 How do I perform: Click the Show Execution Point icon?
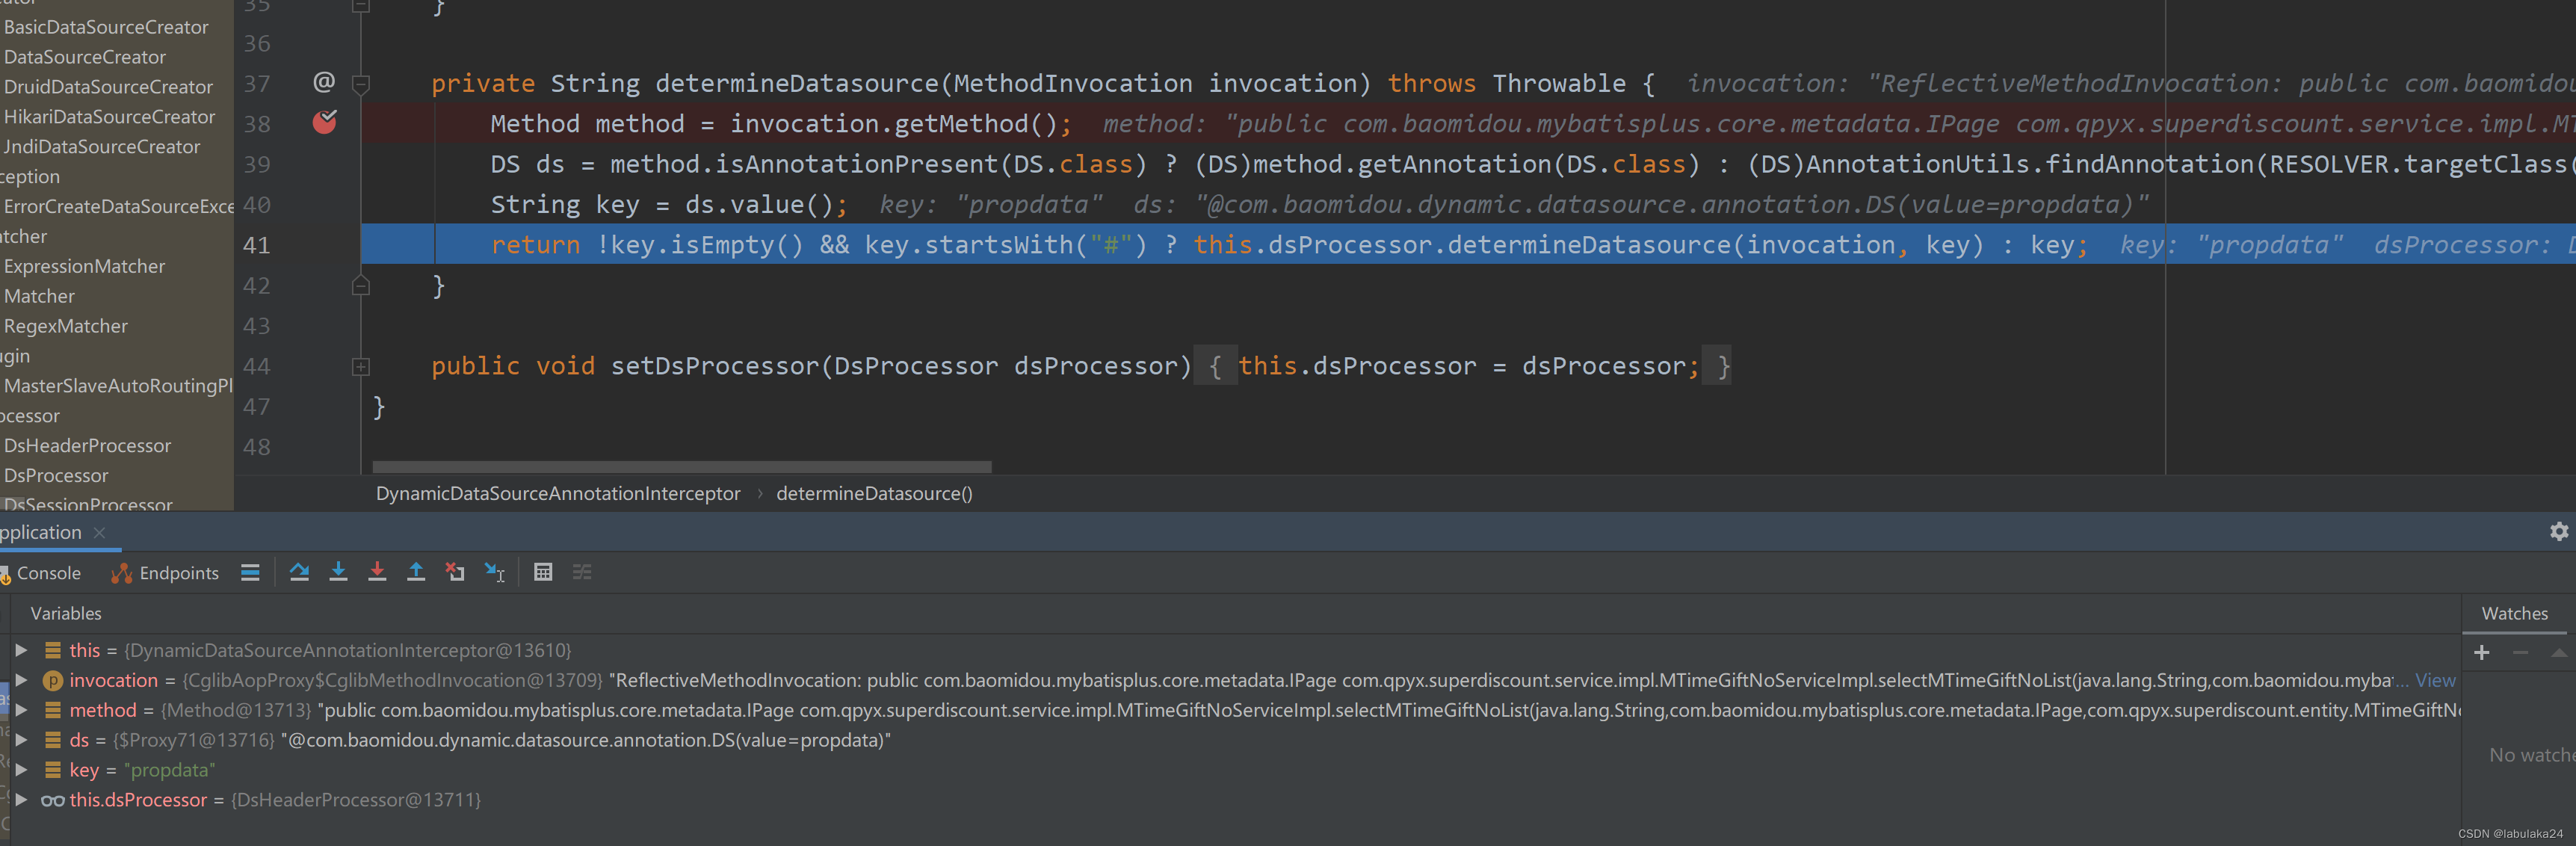pyautogui.click(x=250, y=572)
